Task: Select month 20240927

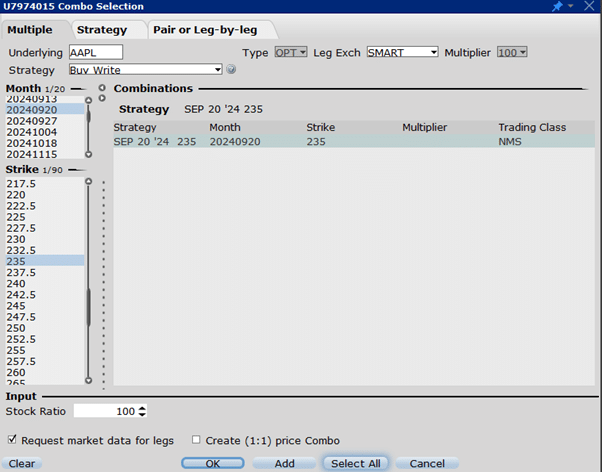Action: [x=45, y=121]
